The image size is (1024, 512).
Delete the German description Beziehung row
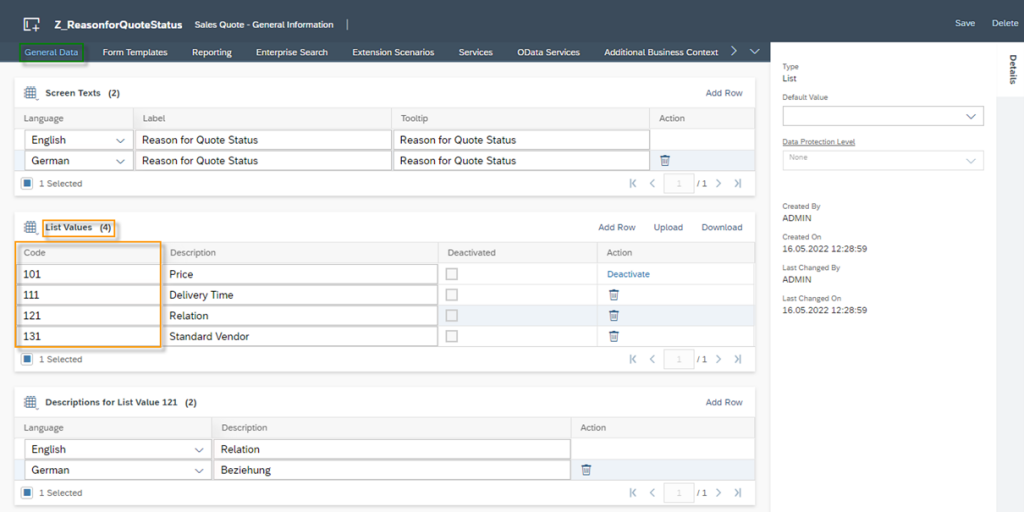pyautogui.click(x=586, y=470)
